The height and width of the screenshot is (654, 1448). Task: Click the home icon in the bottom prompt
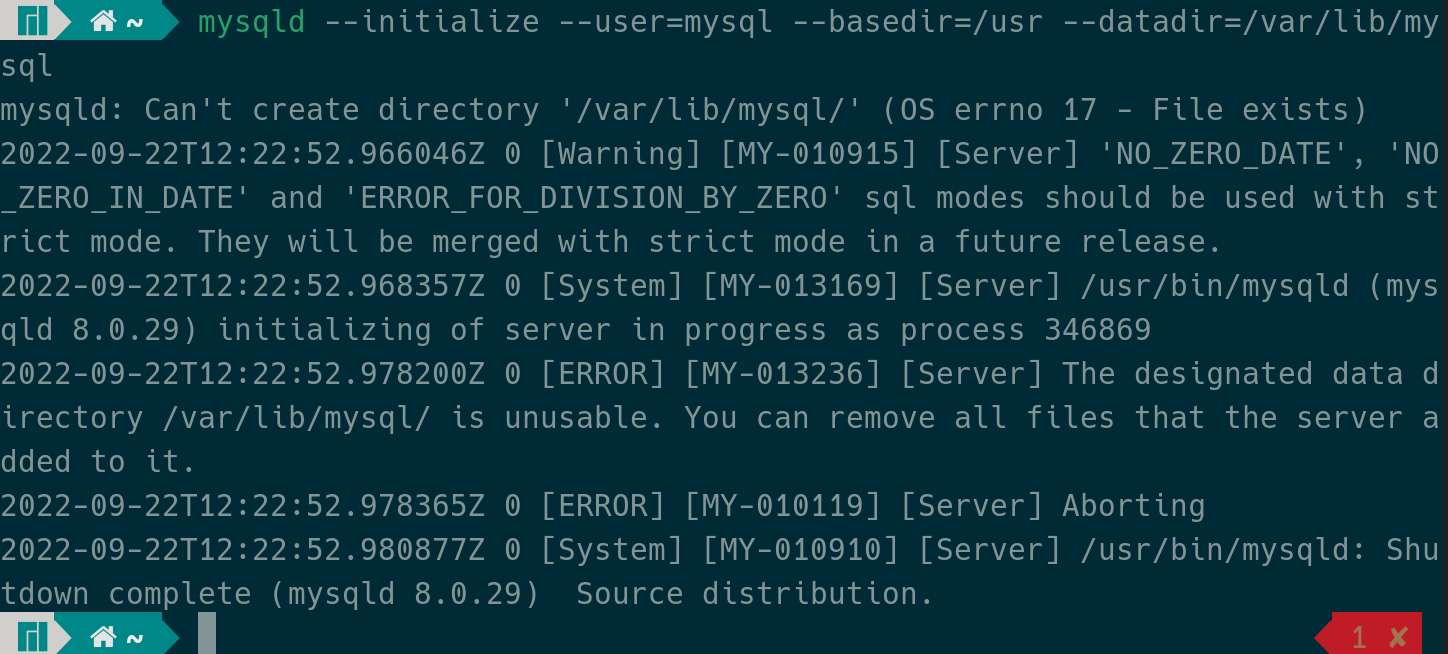(103, 636)
